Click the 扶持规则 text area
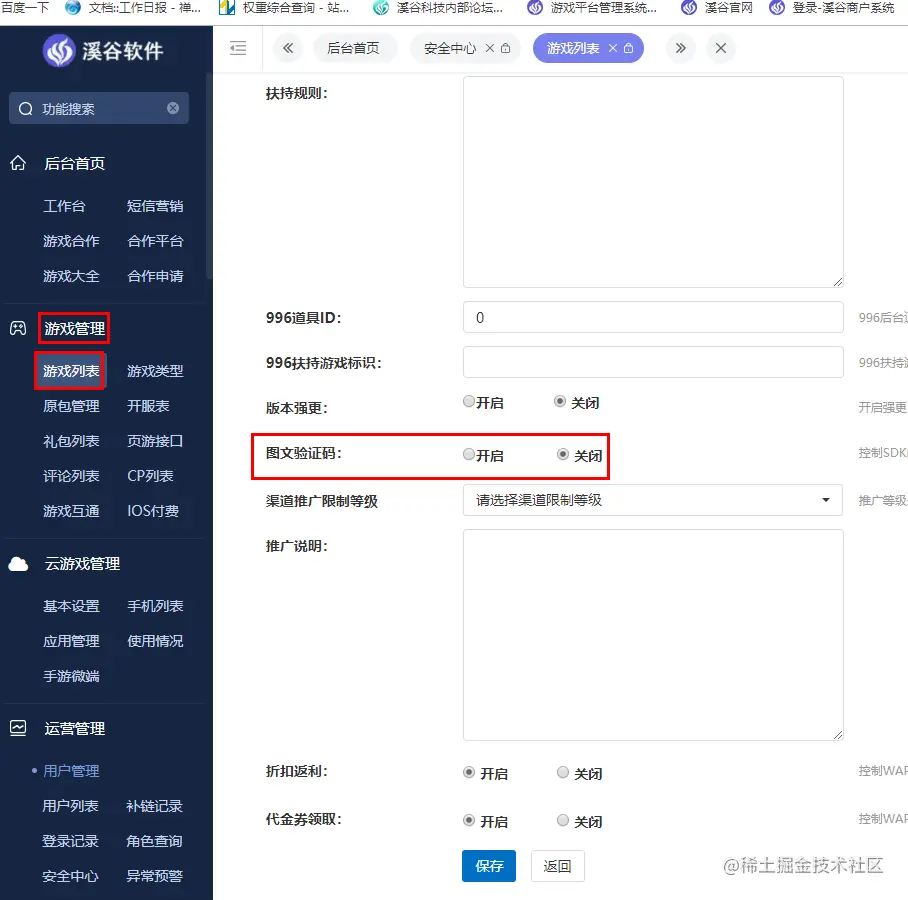 [x=653, y=182]
